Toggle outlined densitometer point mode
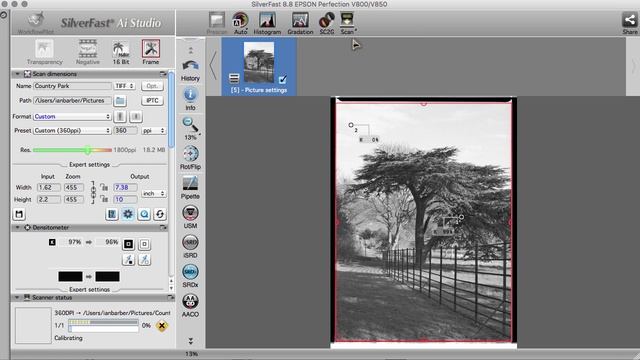 144,244
